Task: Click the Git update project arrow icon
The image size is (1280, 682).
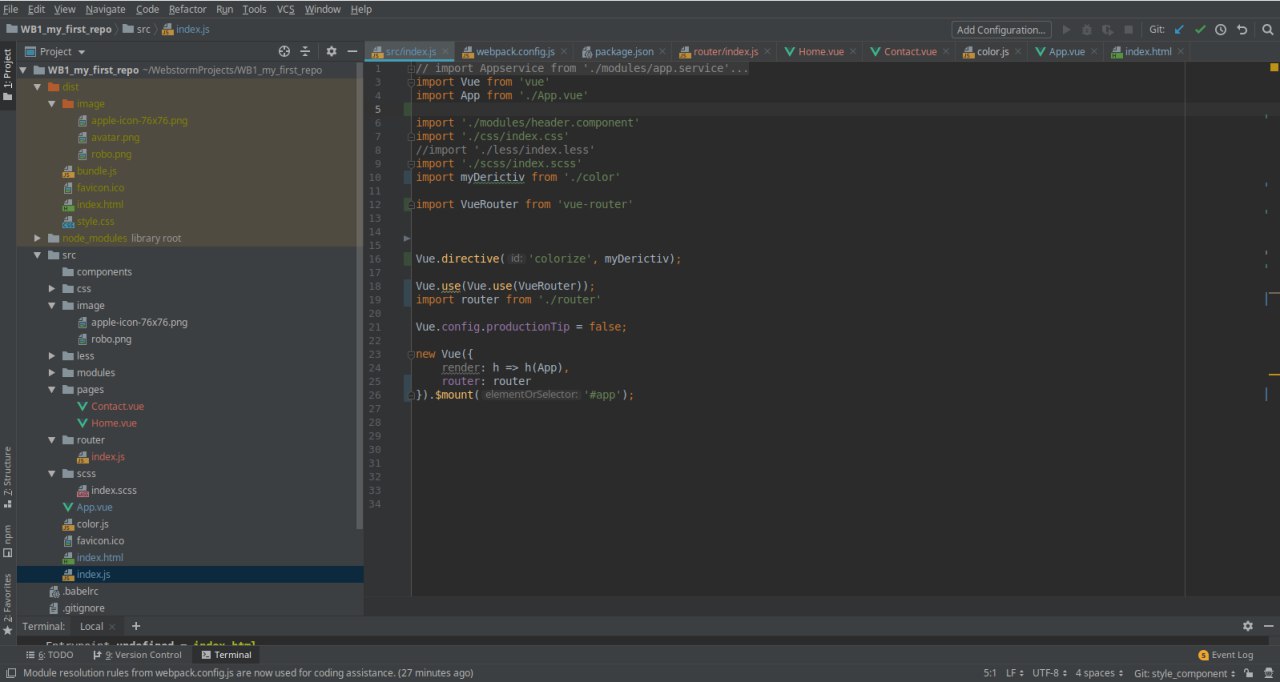Action: [1180, 30]
